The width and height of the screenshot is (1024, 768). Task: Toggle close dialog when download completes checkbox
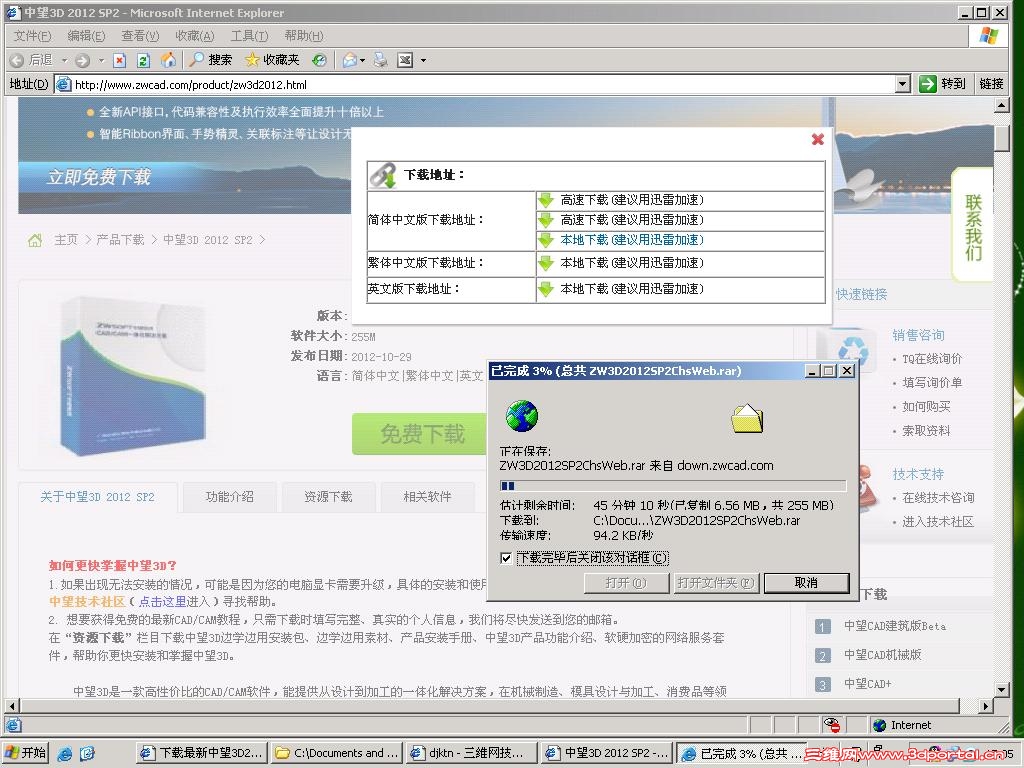[505, 558]
